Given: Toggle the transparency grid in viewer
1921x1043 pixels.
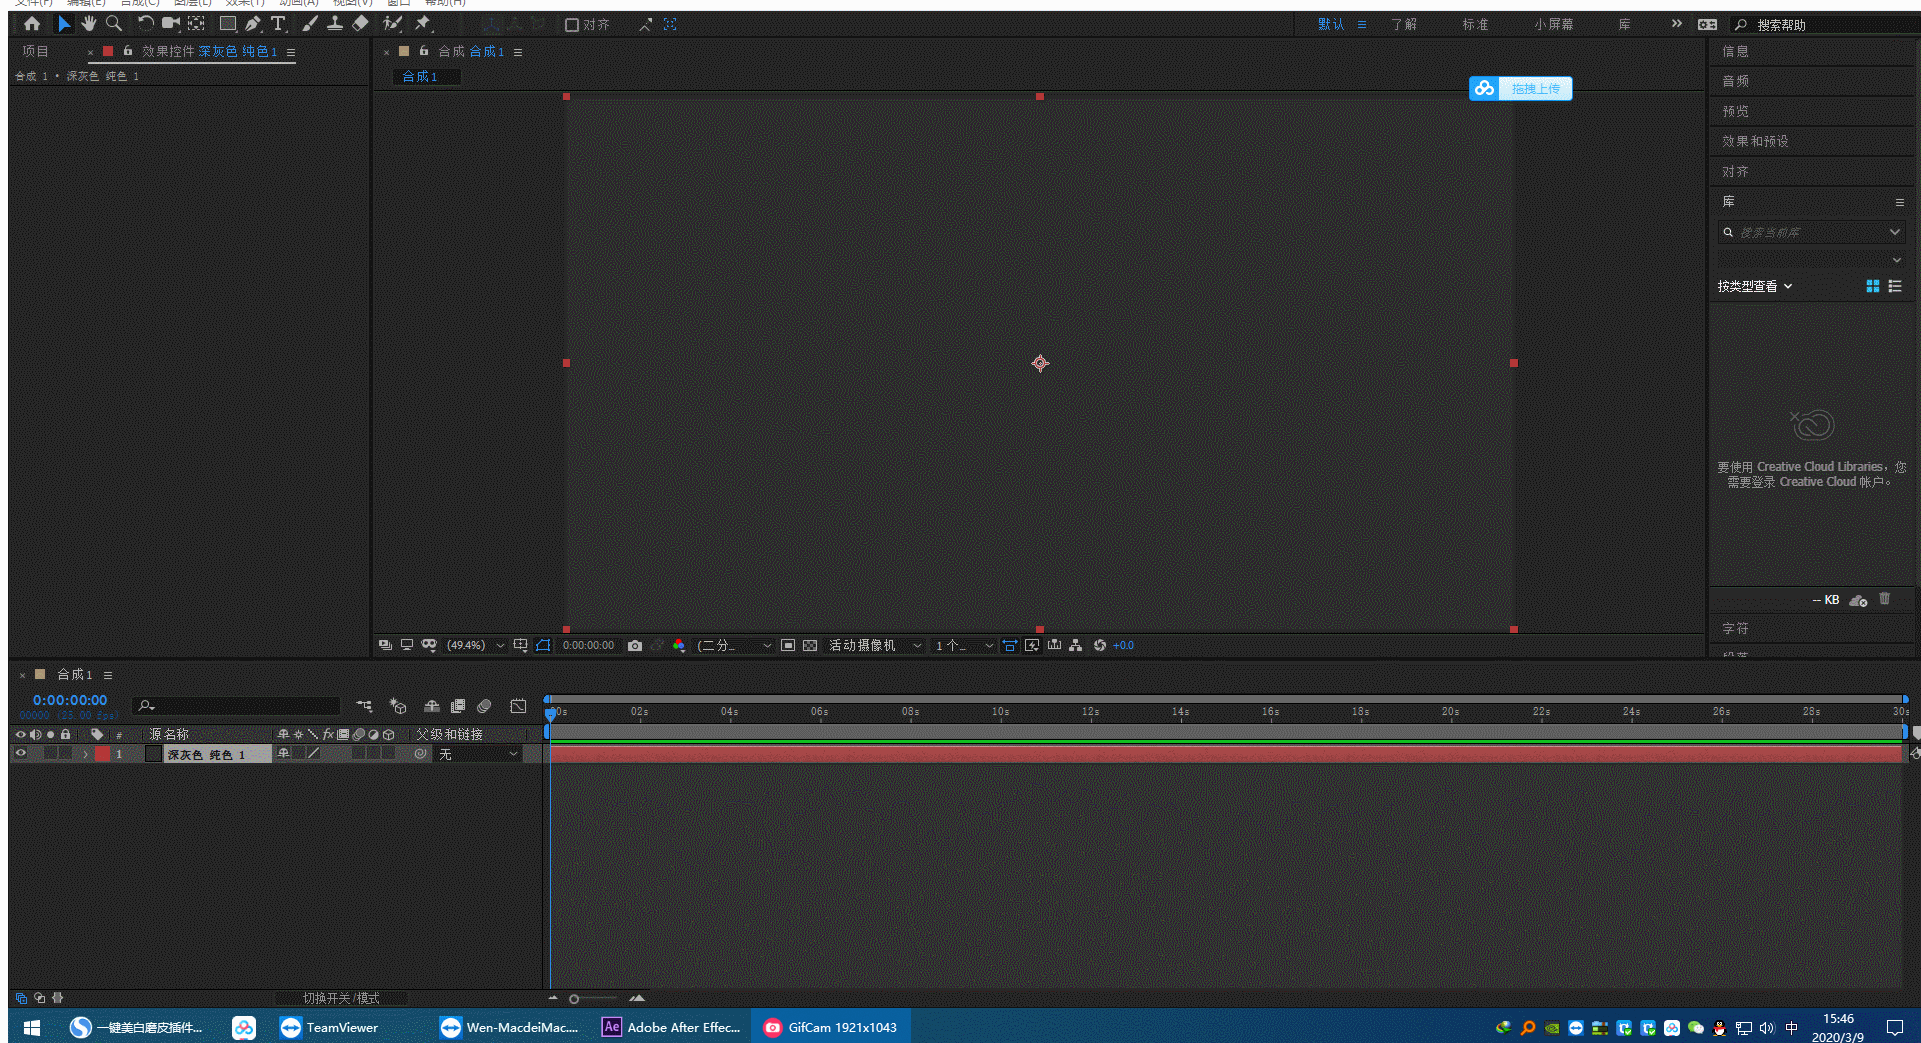Looking at the screenshot, I should [x=810, y=646].
